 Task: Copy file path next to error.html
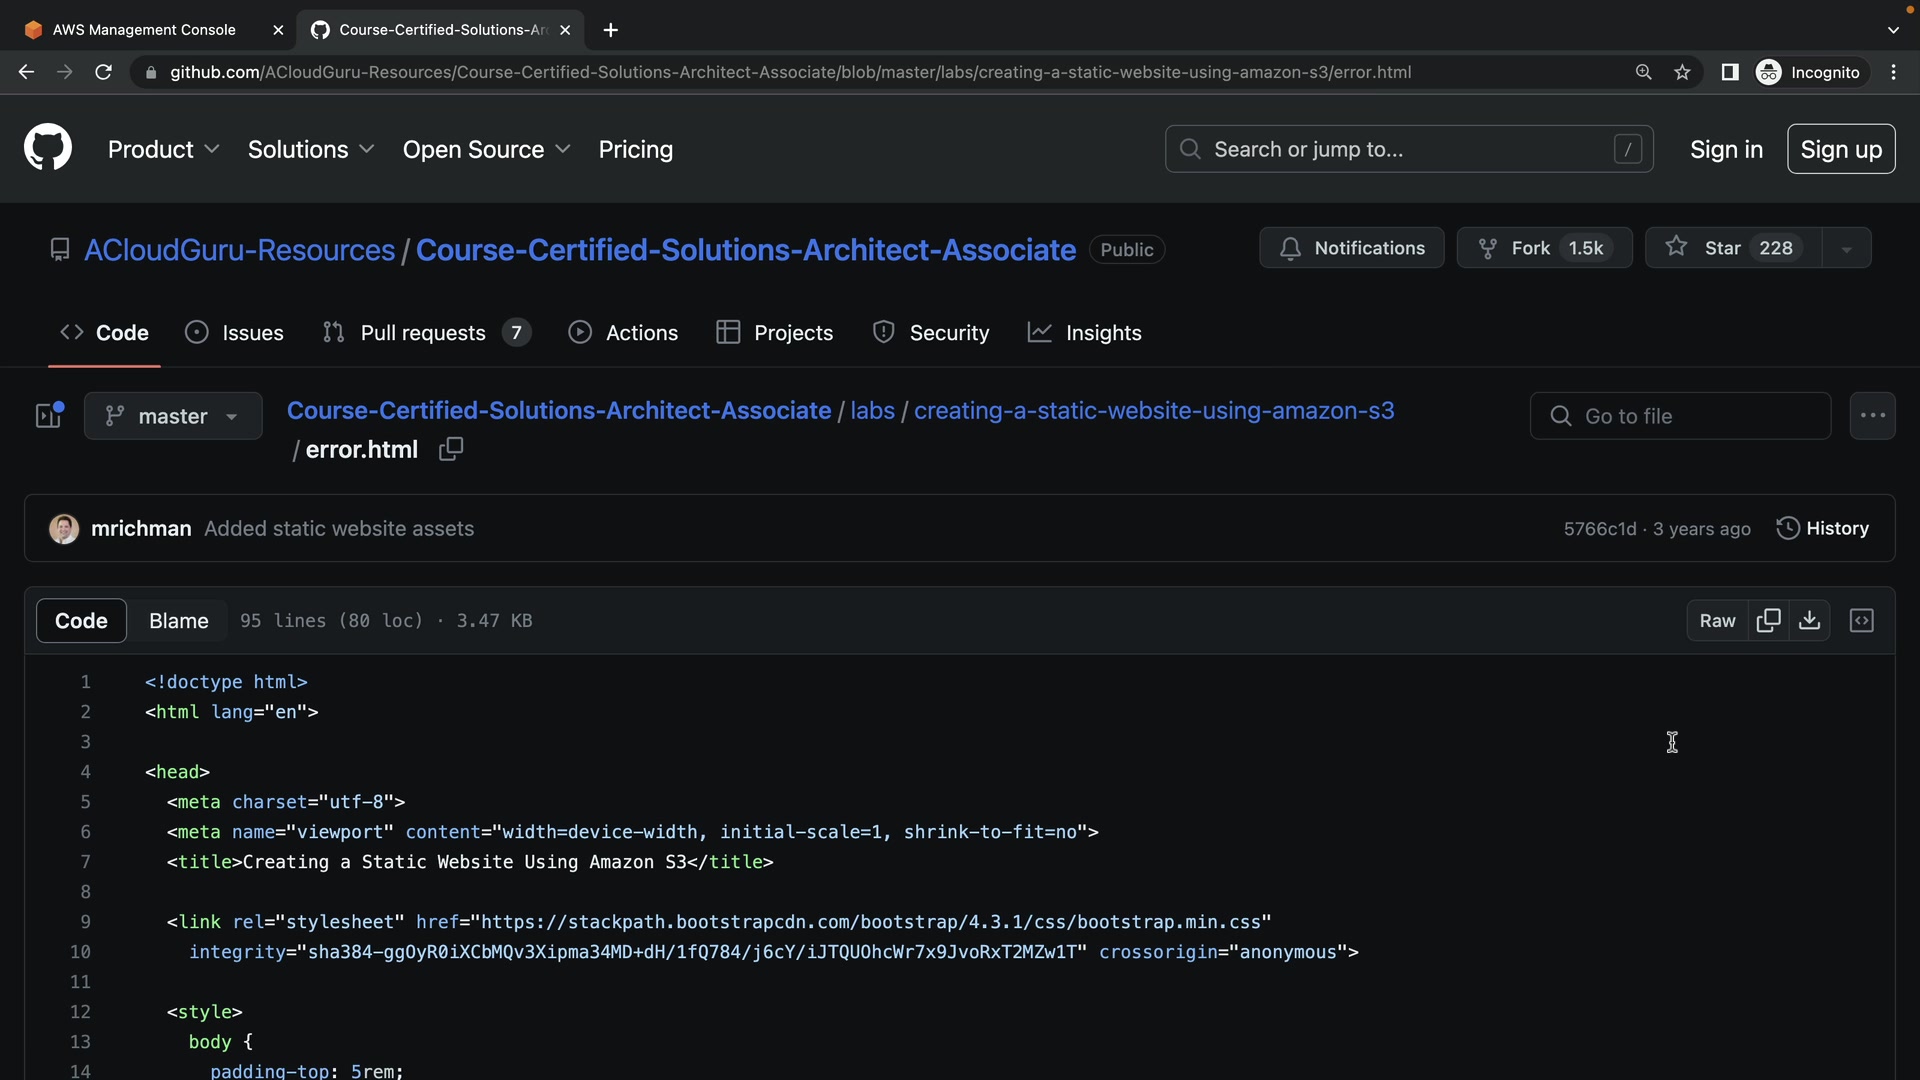coord(451,449)
